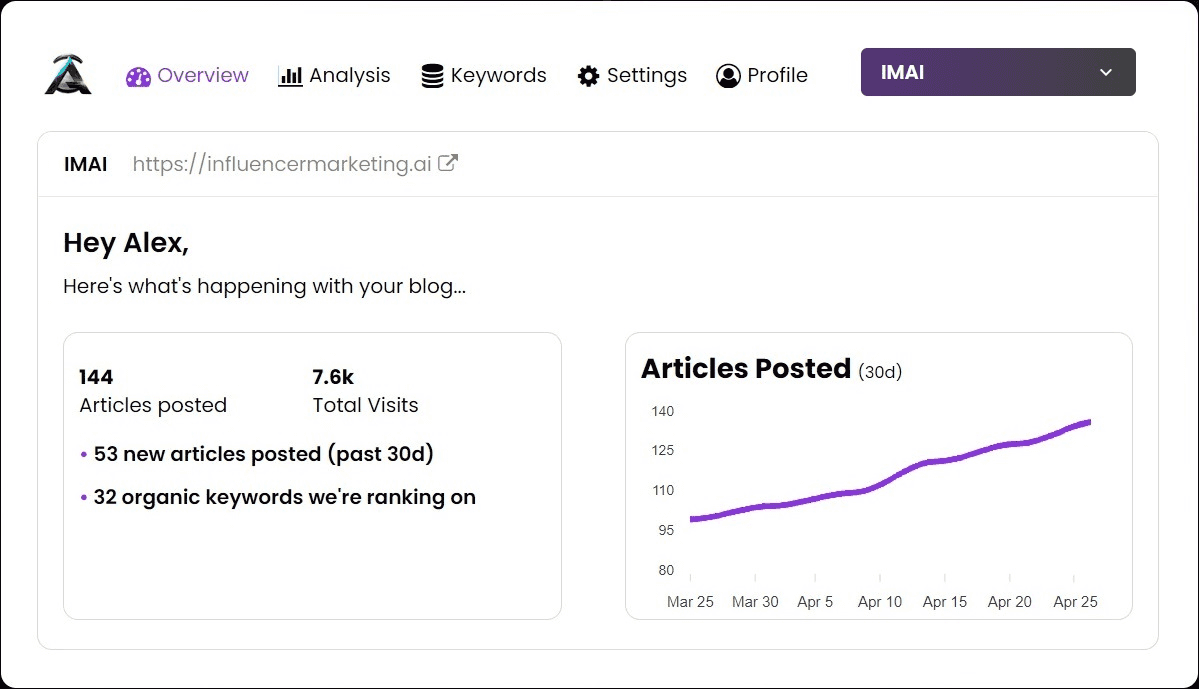Click the bullet marker beside organic keywords stat

click(83, 497)
